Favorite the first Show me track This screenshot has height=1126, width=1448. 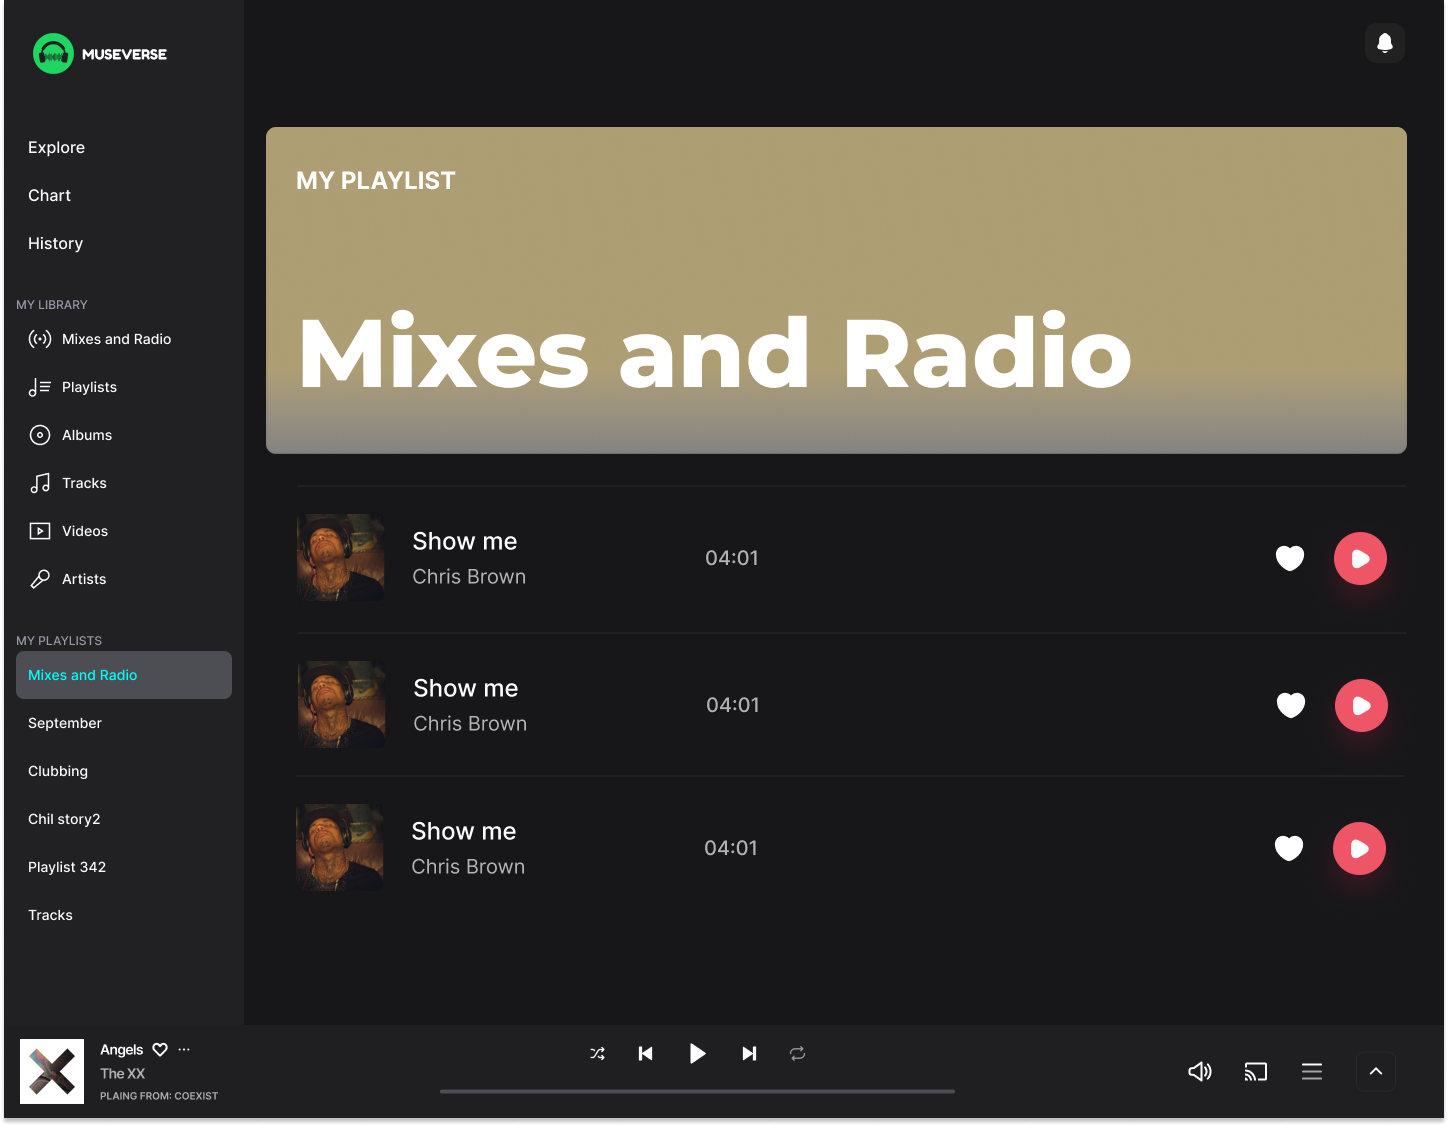[1290, 558]
